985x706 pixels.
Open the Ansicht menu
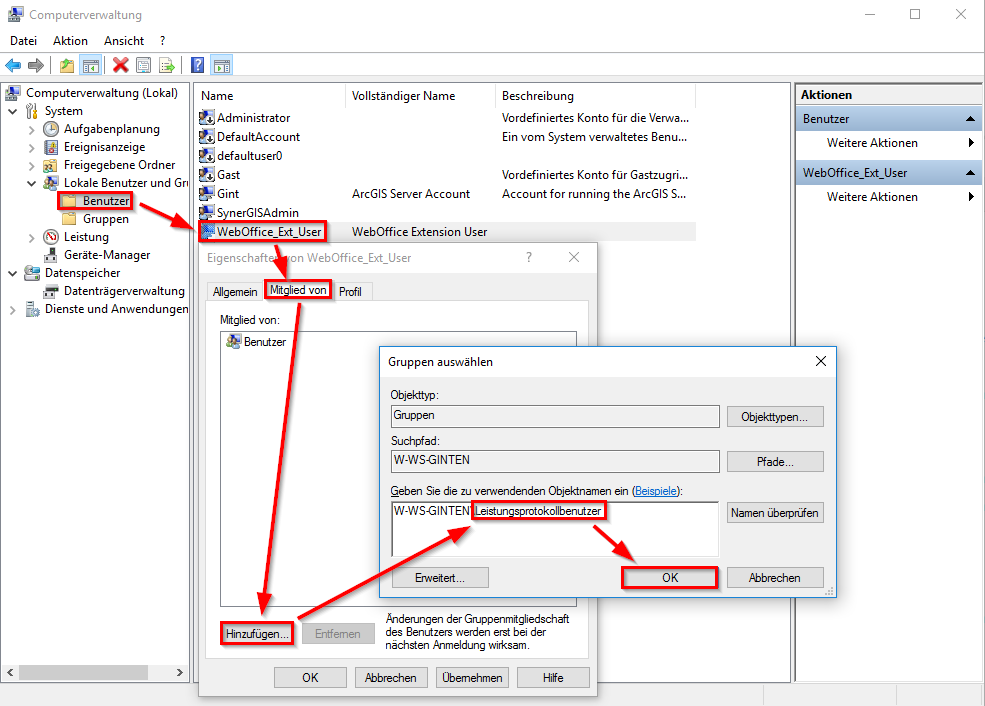(x=124, y=41)
